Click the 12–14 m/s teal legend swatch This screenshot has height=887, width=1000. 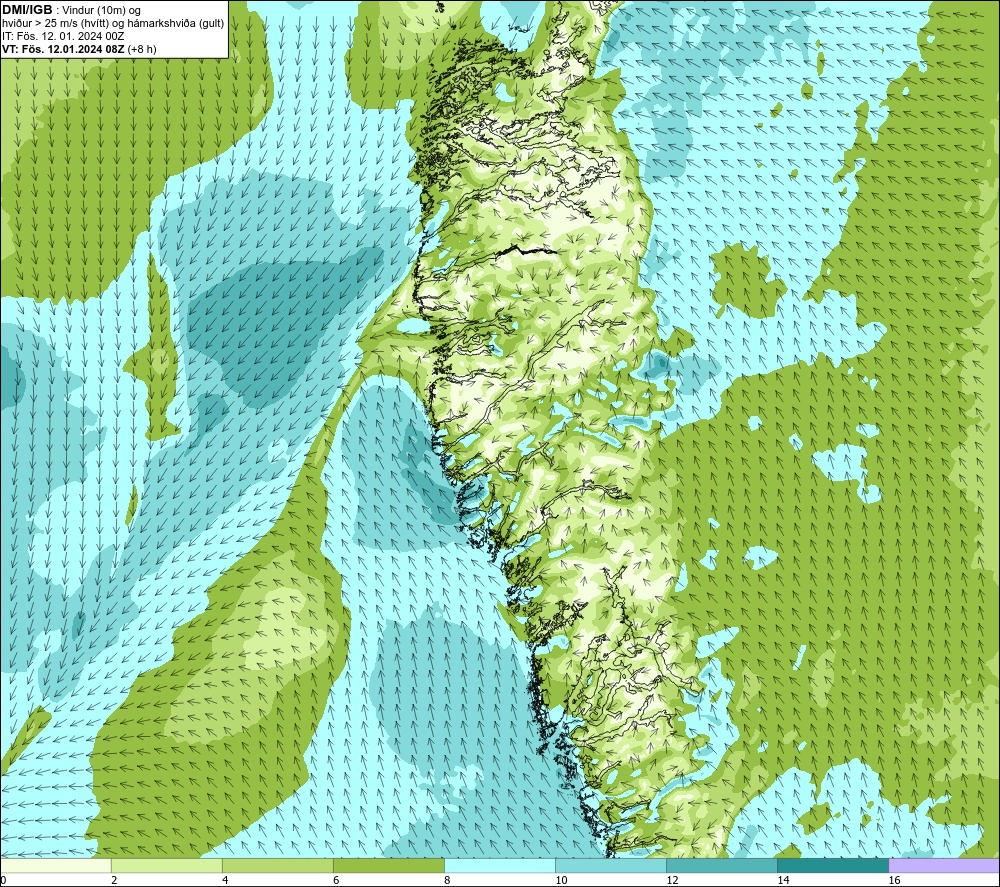[722, 866]
